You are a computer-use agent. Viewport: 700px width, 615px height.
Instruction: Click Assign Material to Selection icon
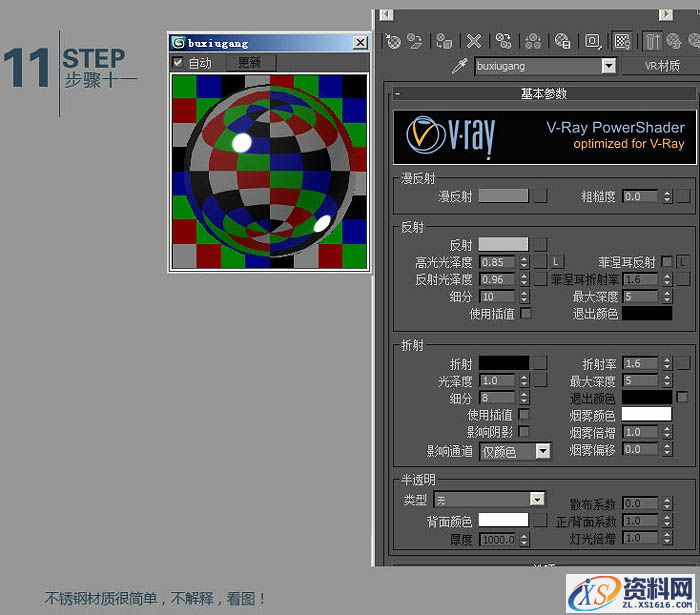444,42
